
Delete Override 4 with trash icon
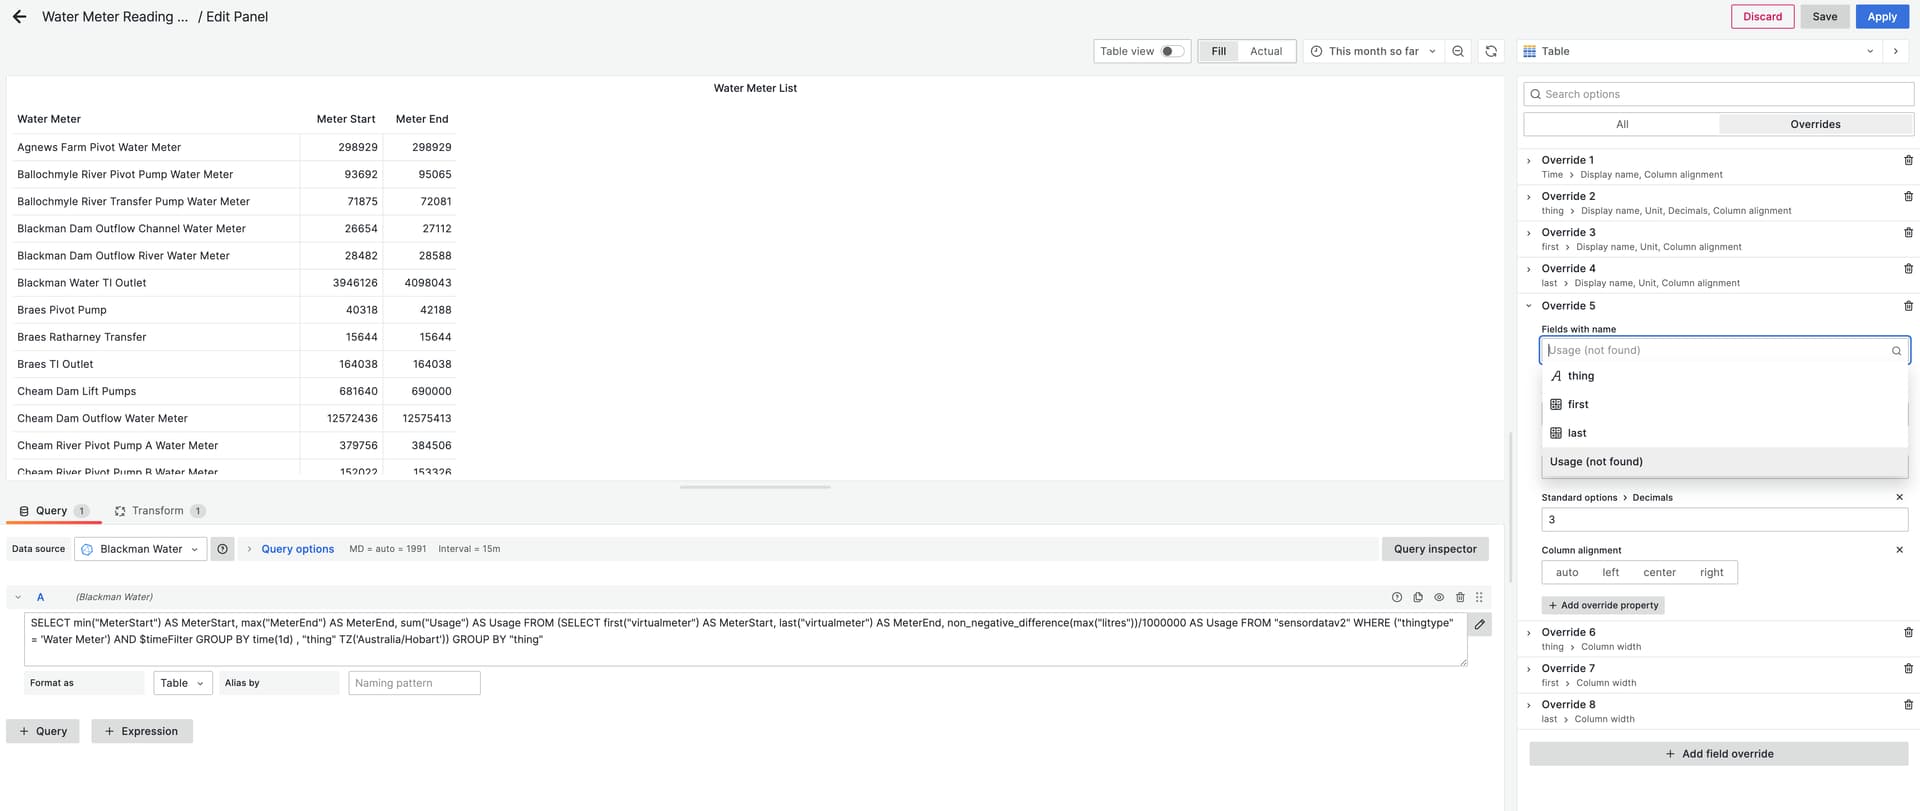1908,268
